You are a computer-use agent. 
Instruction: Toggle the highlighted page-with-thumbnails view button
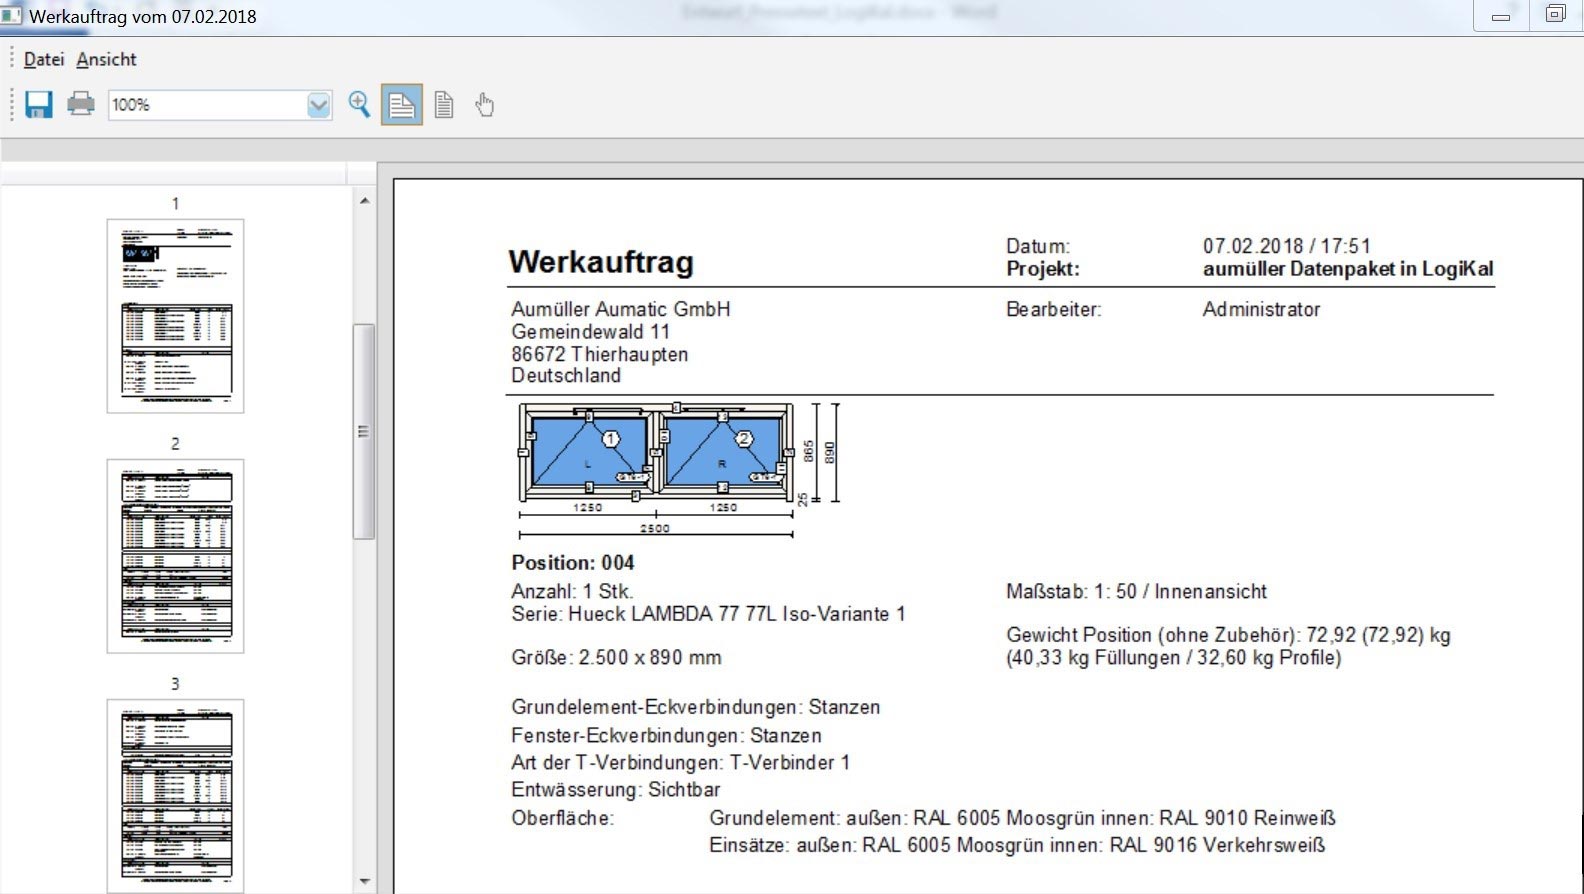tap(402, 105)
